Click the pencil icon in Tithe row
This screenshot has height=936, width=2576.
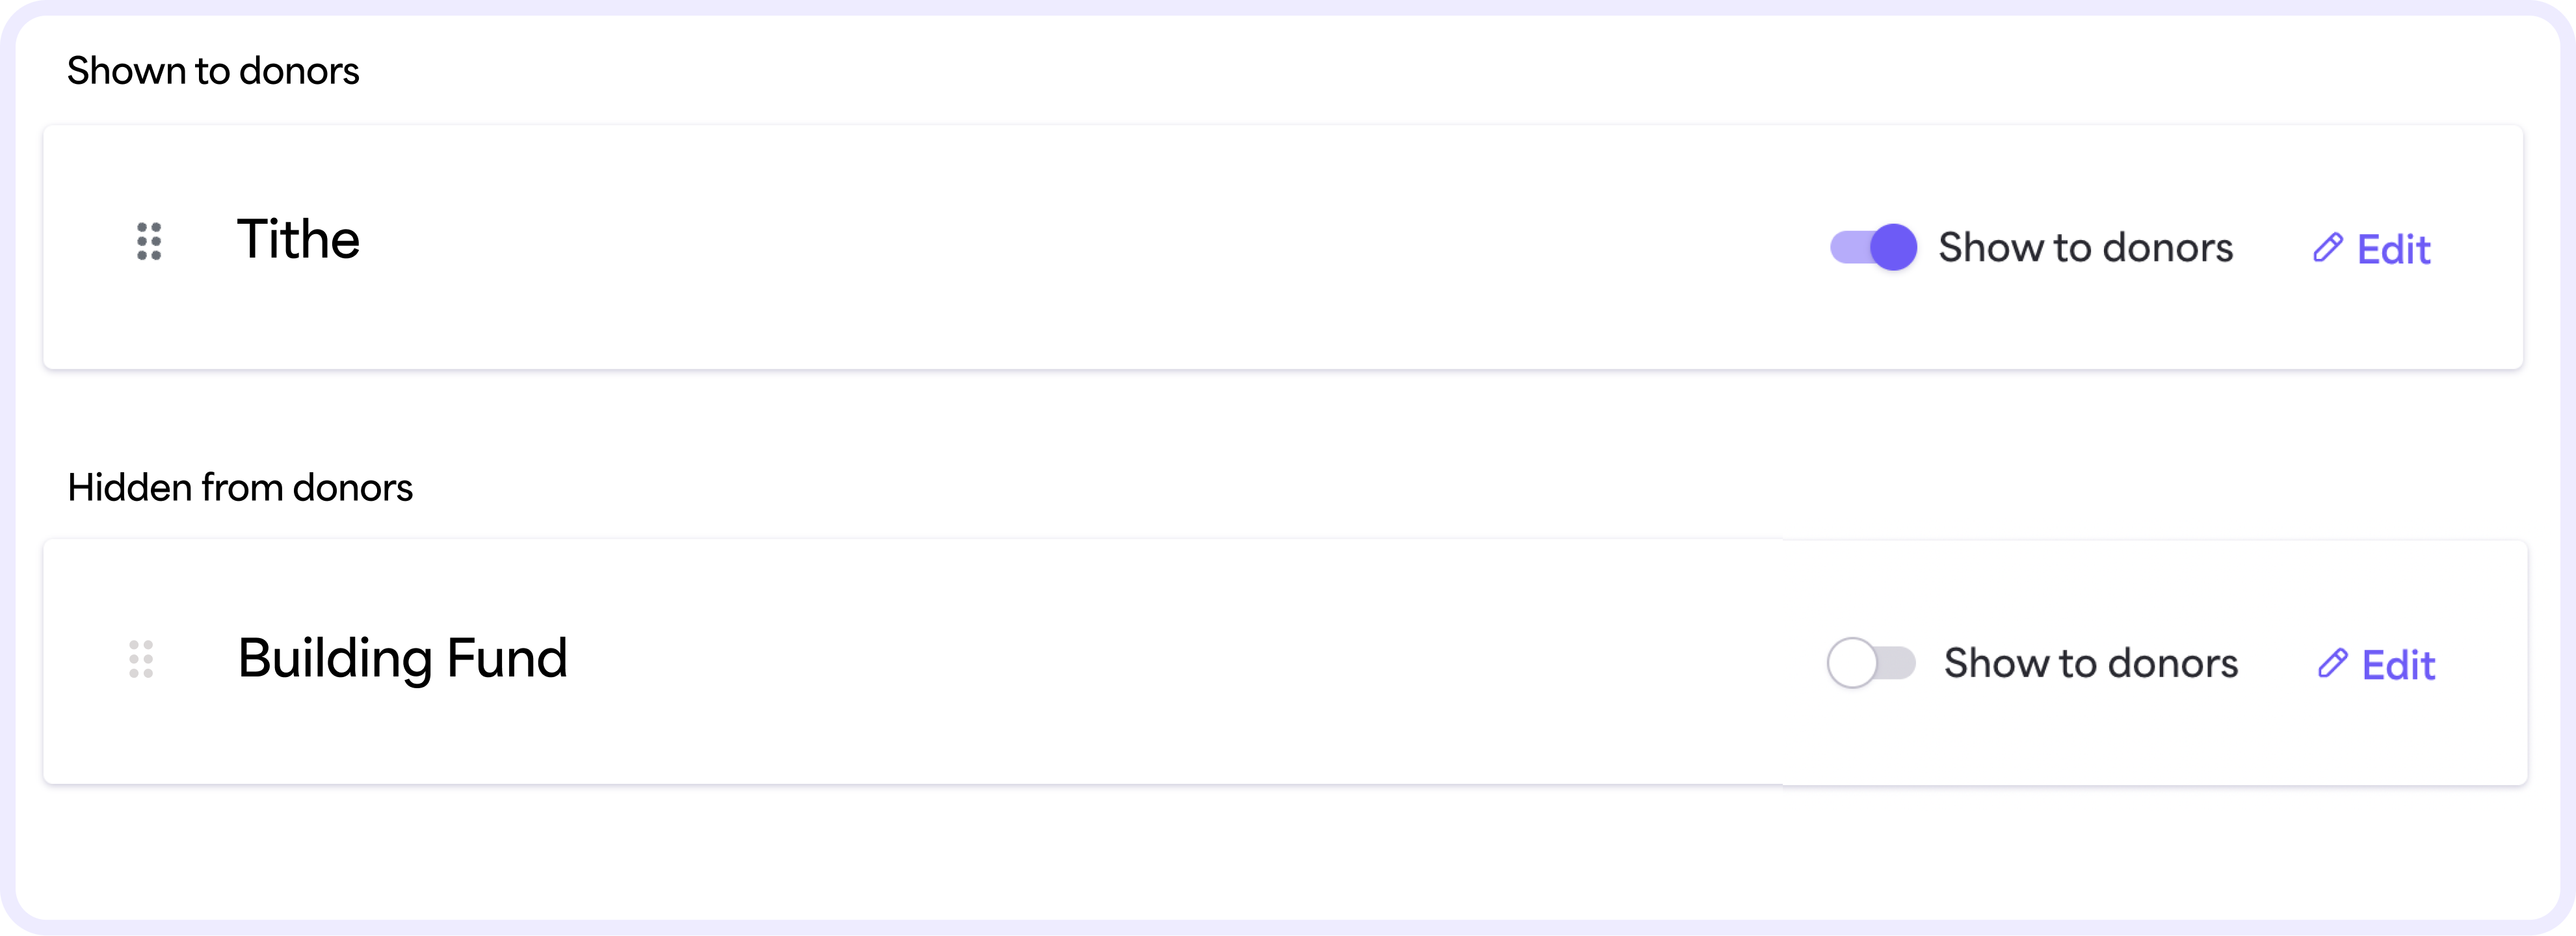2327,248
